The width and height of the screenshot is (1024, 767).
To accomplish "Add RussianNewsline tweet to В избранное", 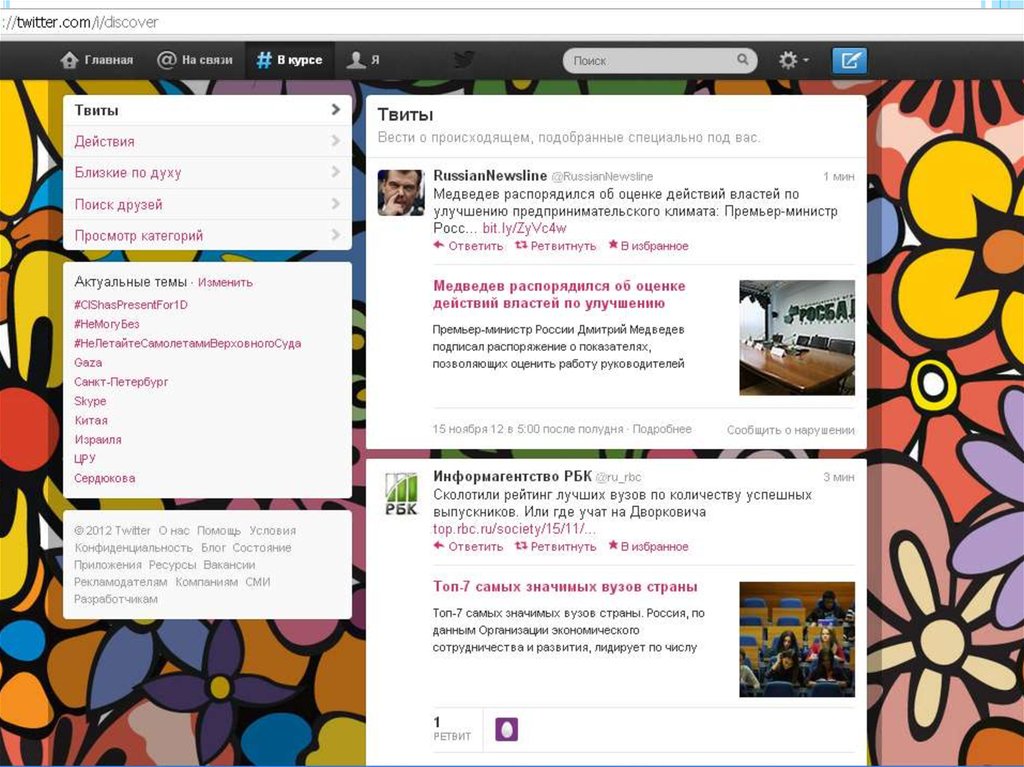I will click(x=648, y=246).
